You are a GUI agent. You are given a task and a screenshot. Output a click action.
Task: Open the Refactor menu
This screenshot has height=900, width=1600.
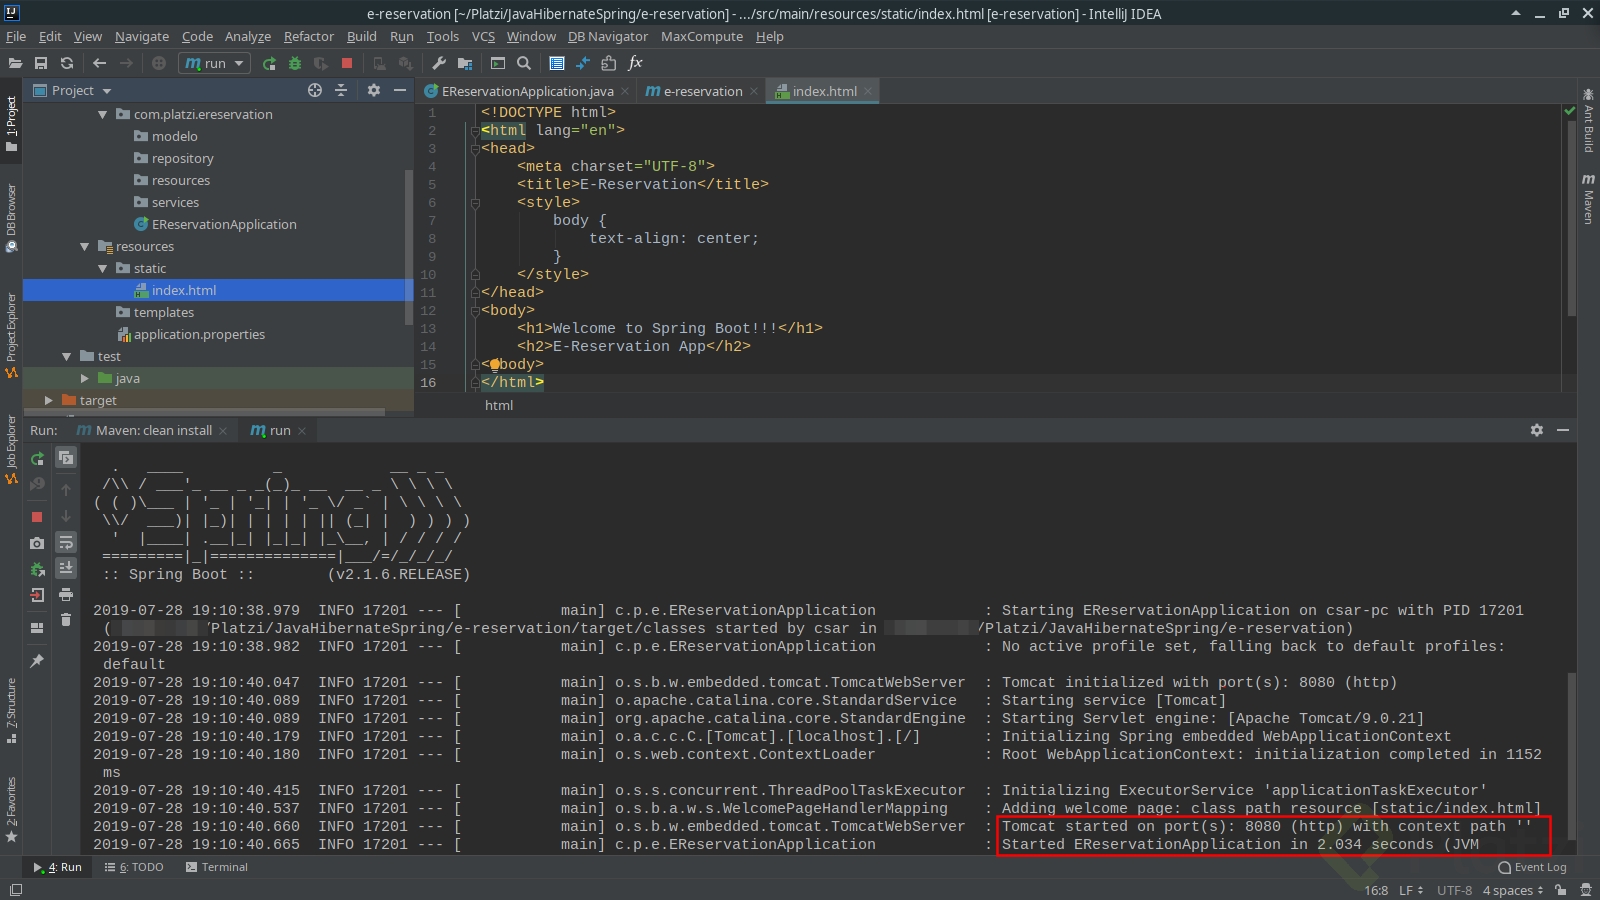pyautogui.click(x=308, y=36)
